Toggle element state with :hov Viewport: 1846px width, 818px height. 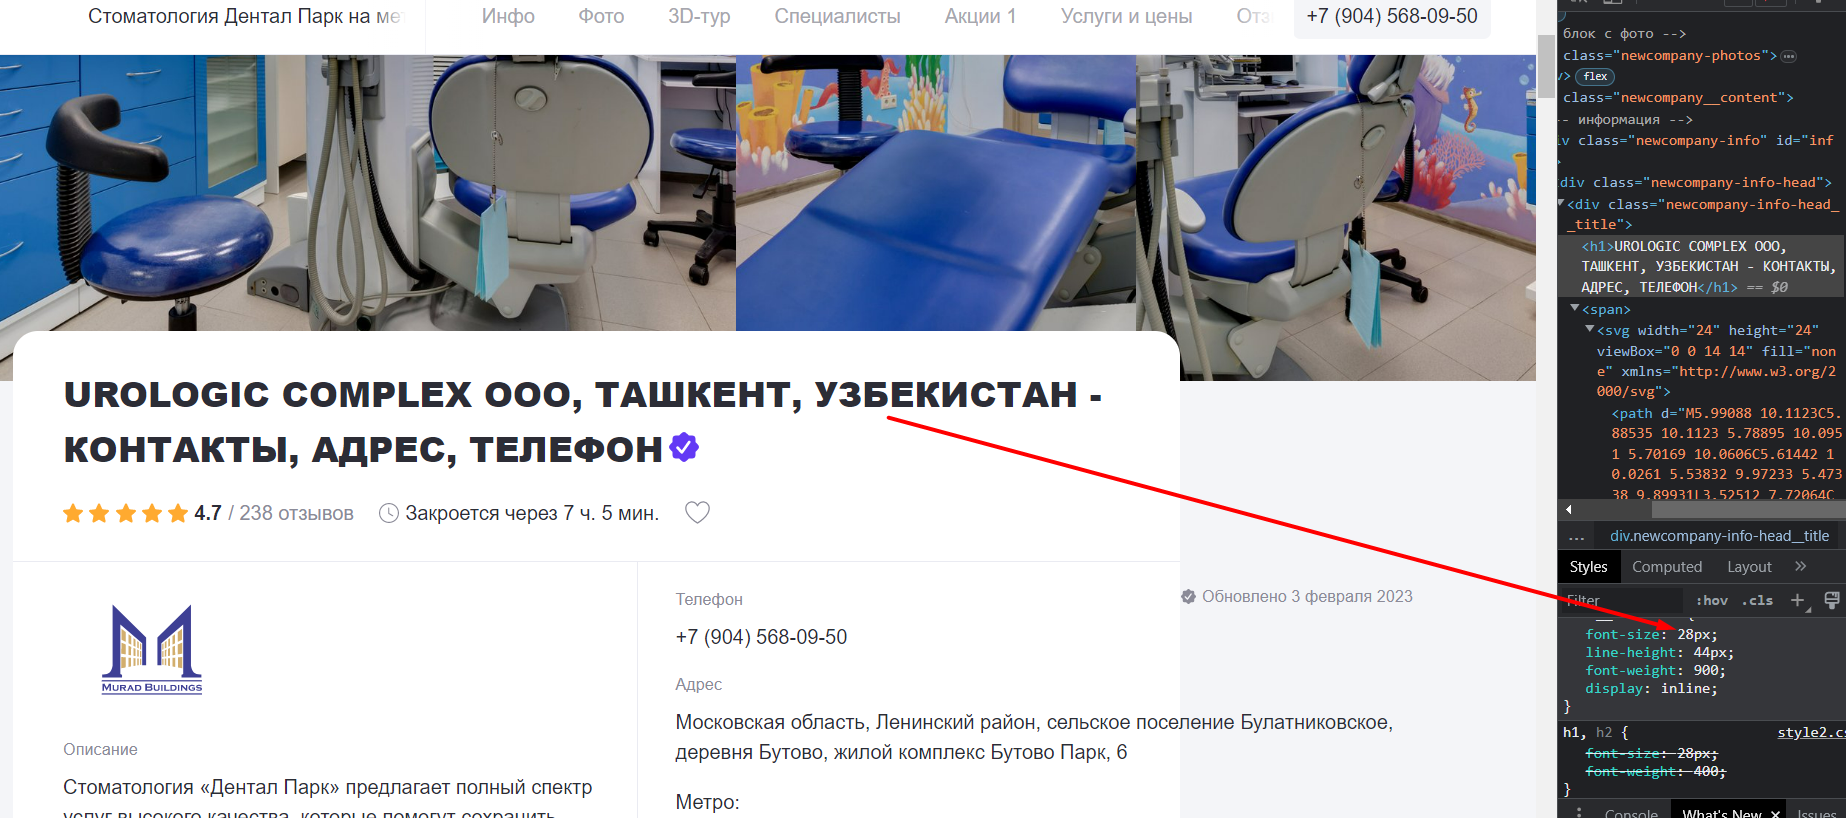tap(1711, 600)
